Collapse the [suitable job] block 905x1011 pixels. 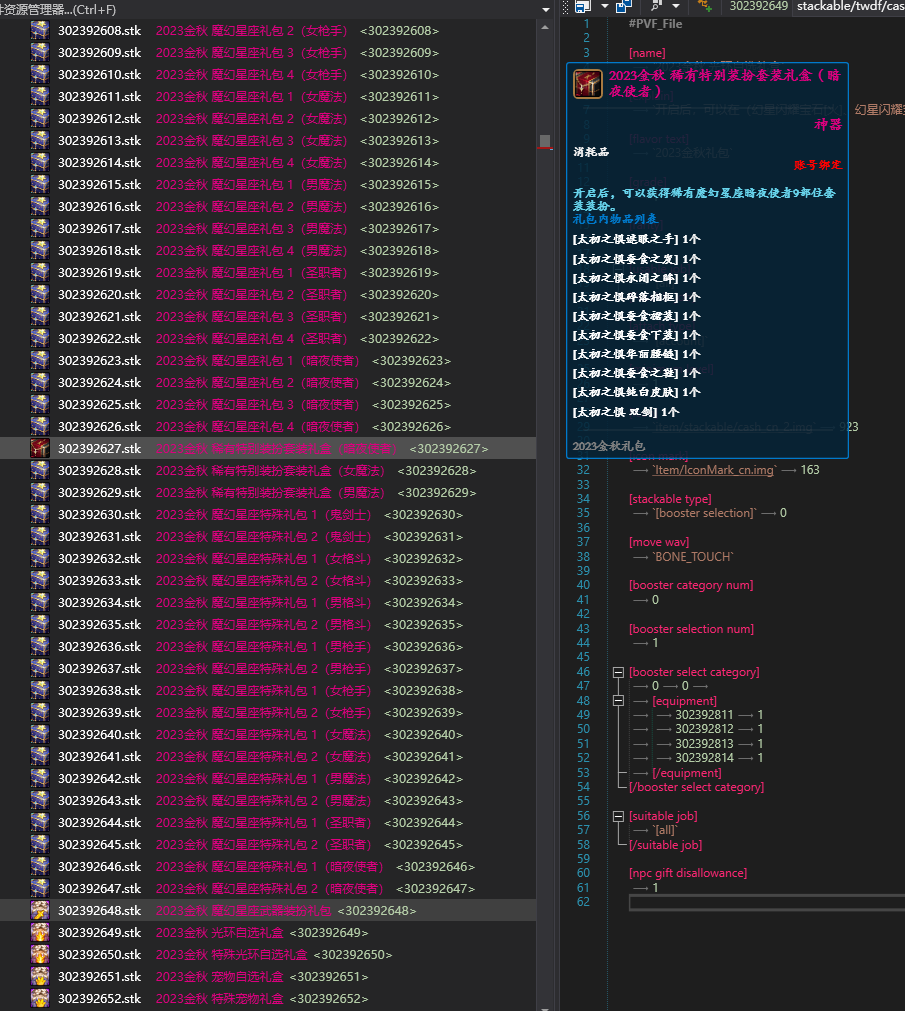pyautogui.click(x=617, y=816)
